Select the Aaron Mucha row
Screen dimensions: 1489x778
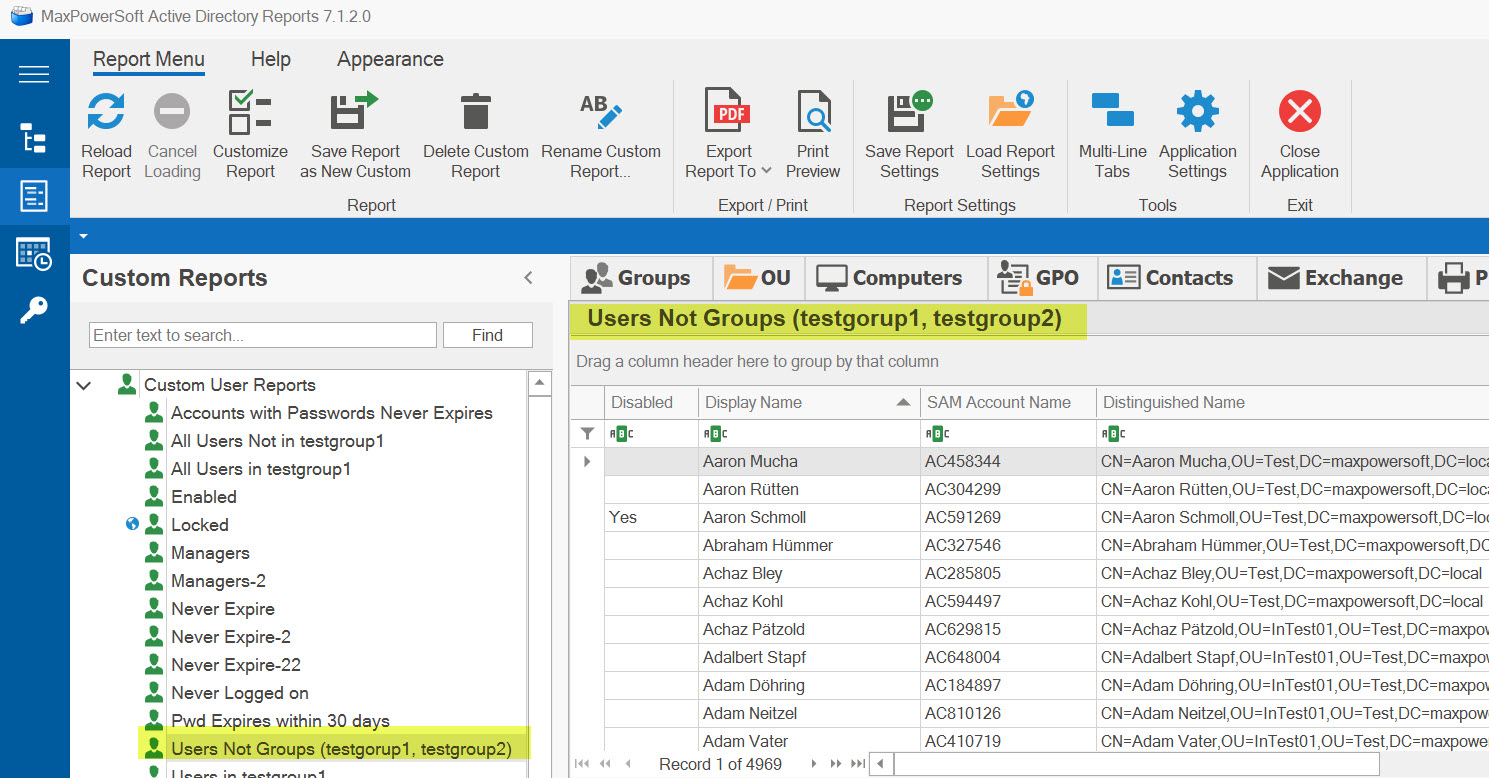click(1030, 462)
